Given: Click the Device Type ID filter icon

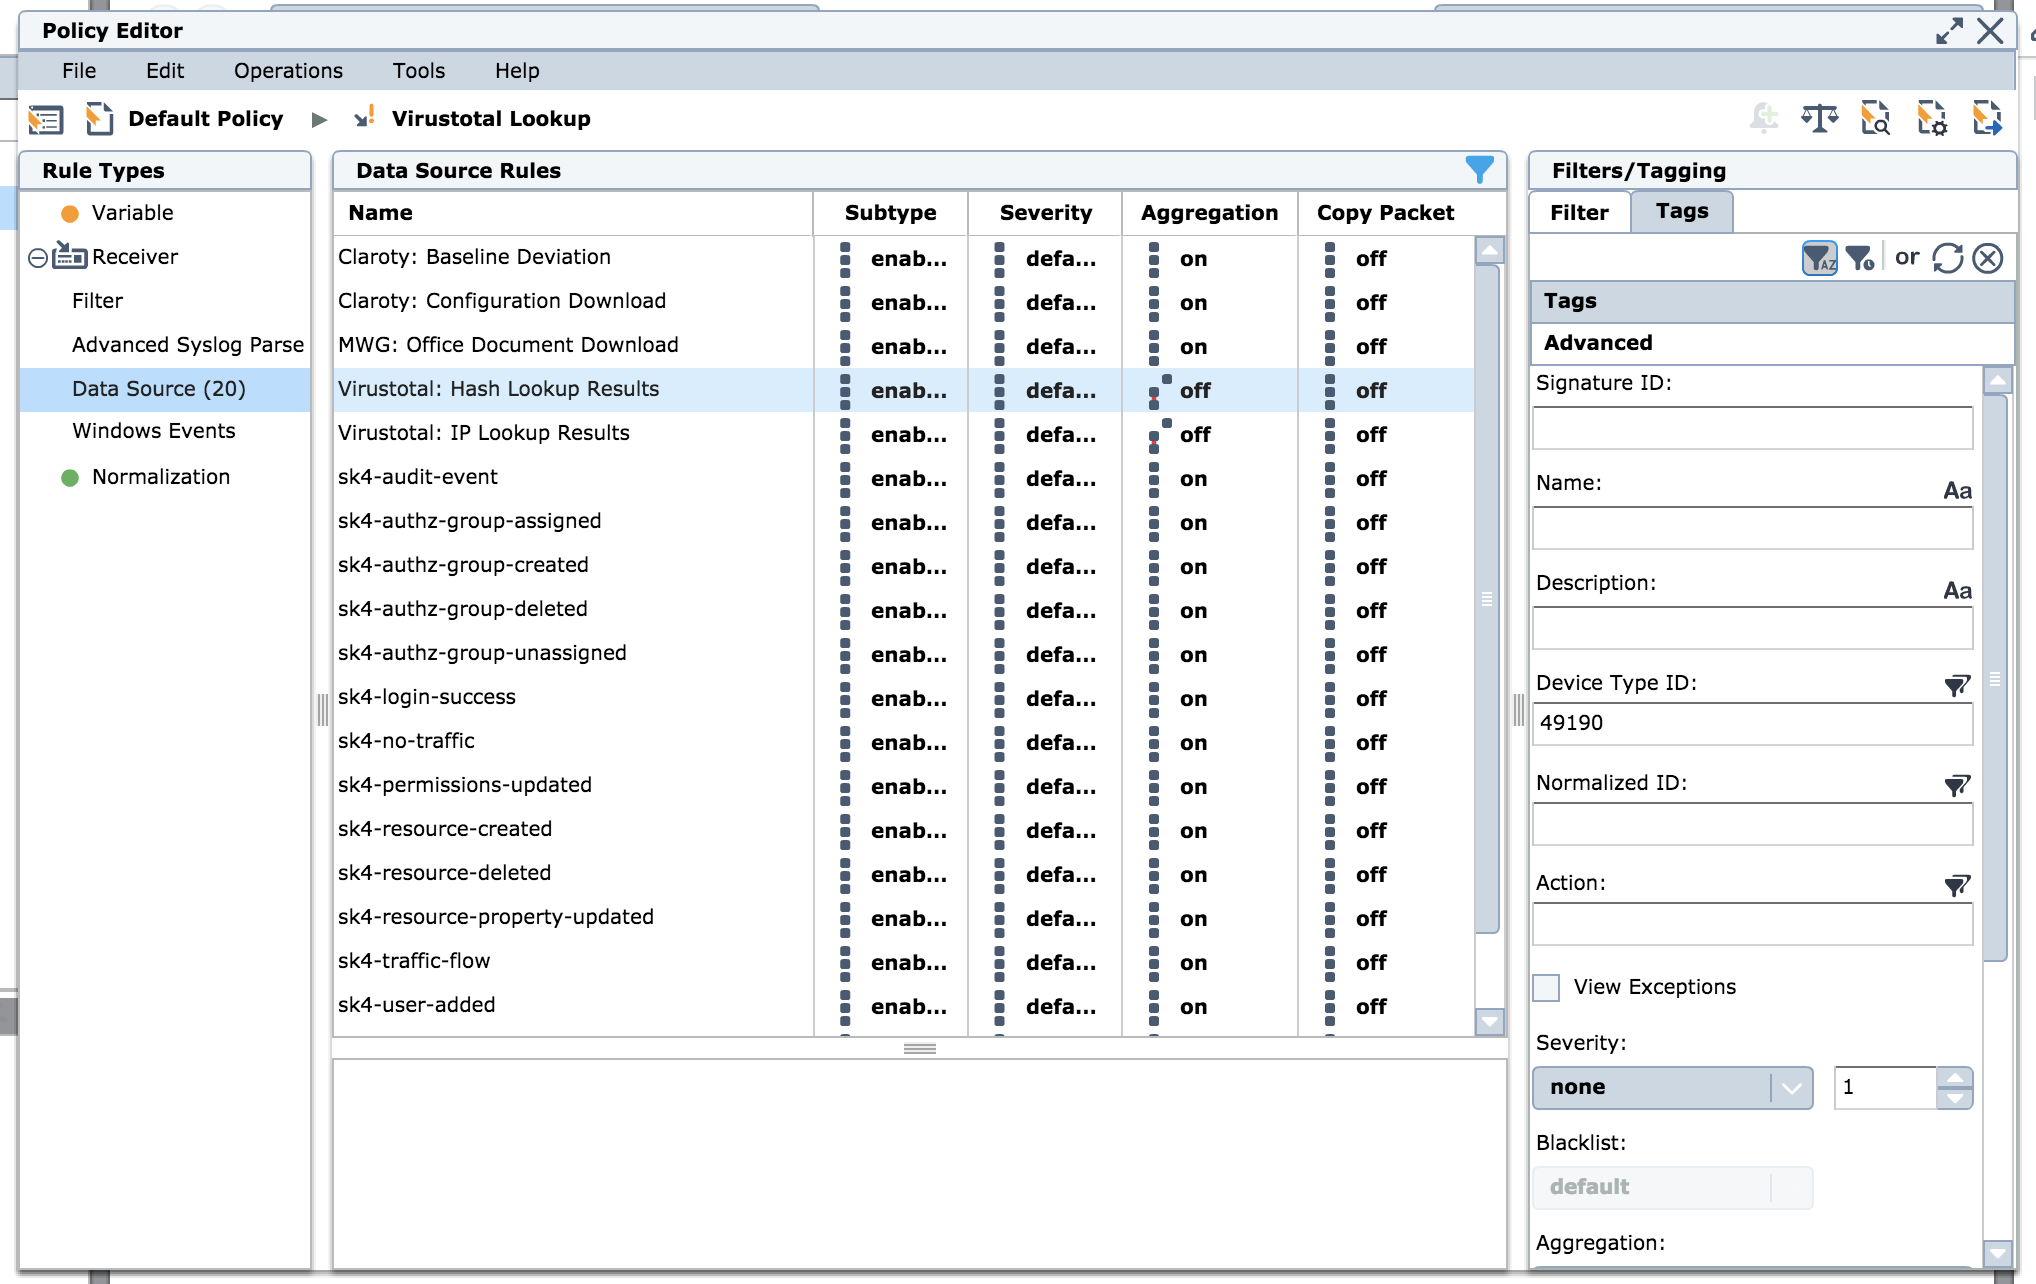Looking at the screenshot, I should [1957, 685].
